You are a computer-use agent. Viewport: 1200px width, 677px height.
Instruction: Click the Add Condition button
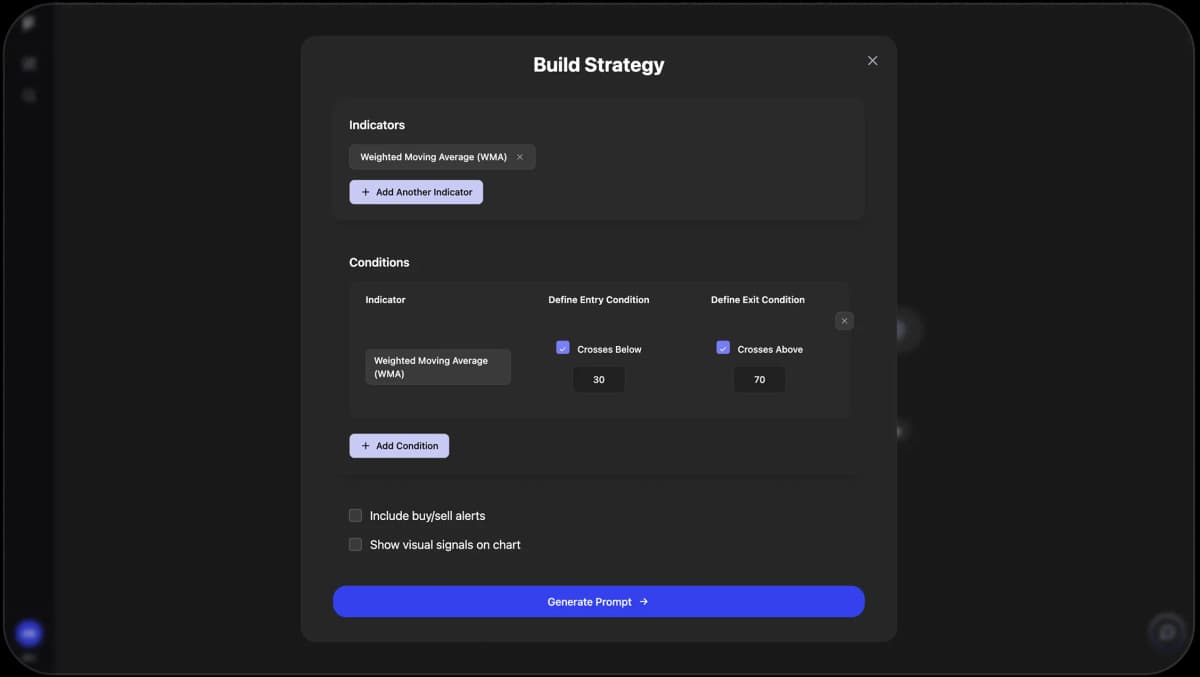click(399, 446)
